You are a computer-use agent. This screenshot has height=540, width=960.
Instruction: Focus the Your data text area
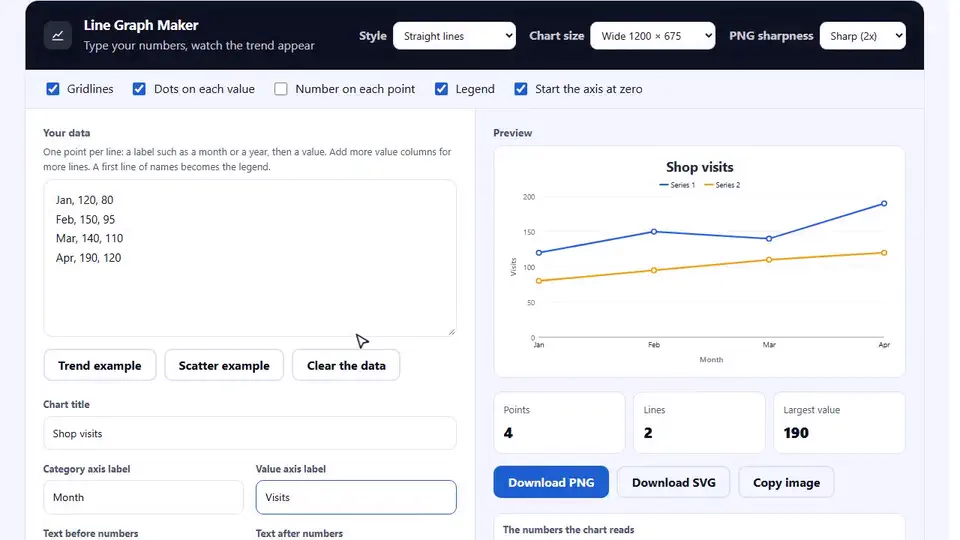pyautogui.click(x=250, y=258)
